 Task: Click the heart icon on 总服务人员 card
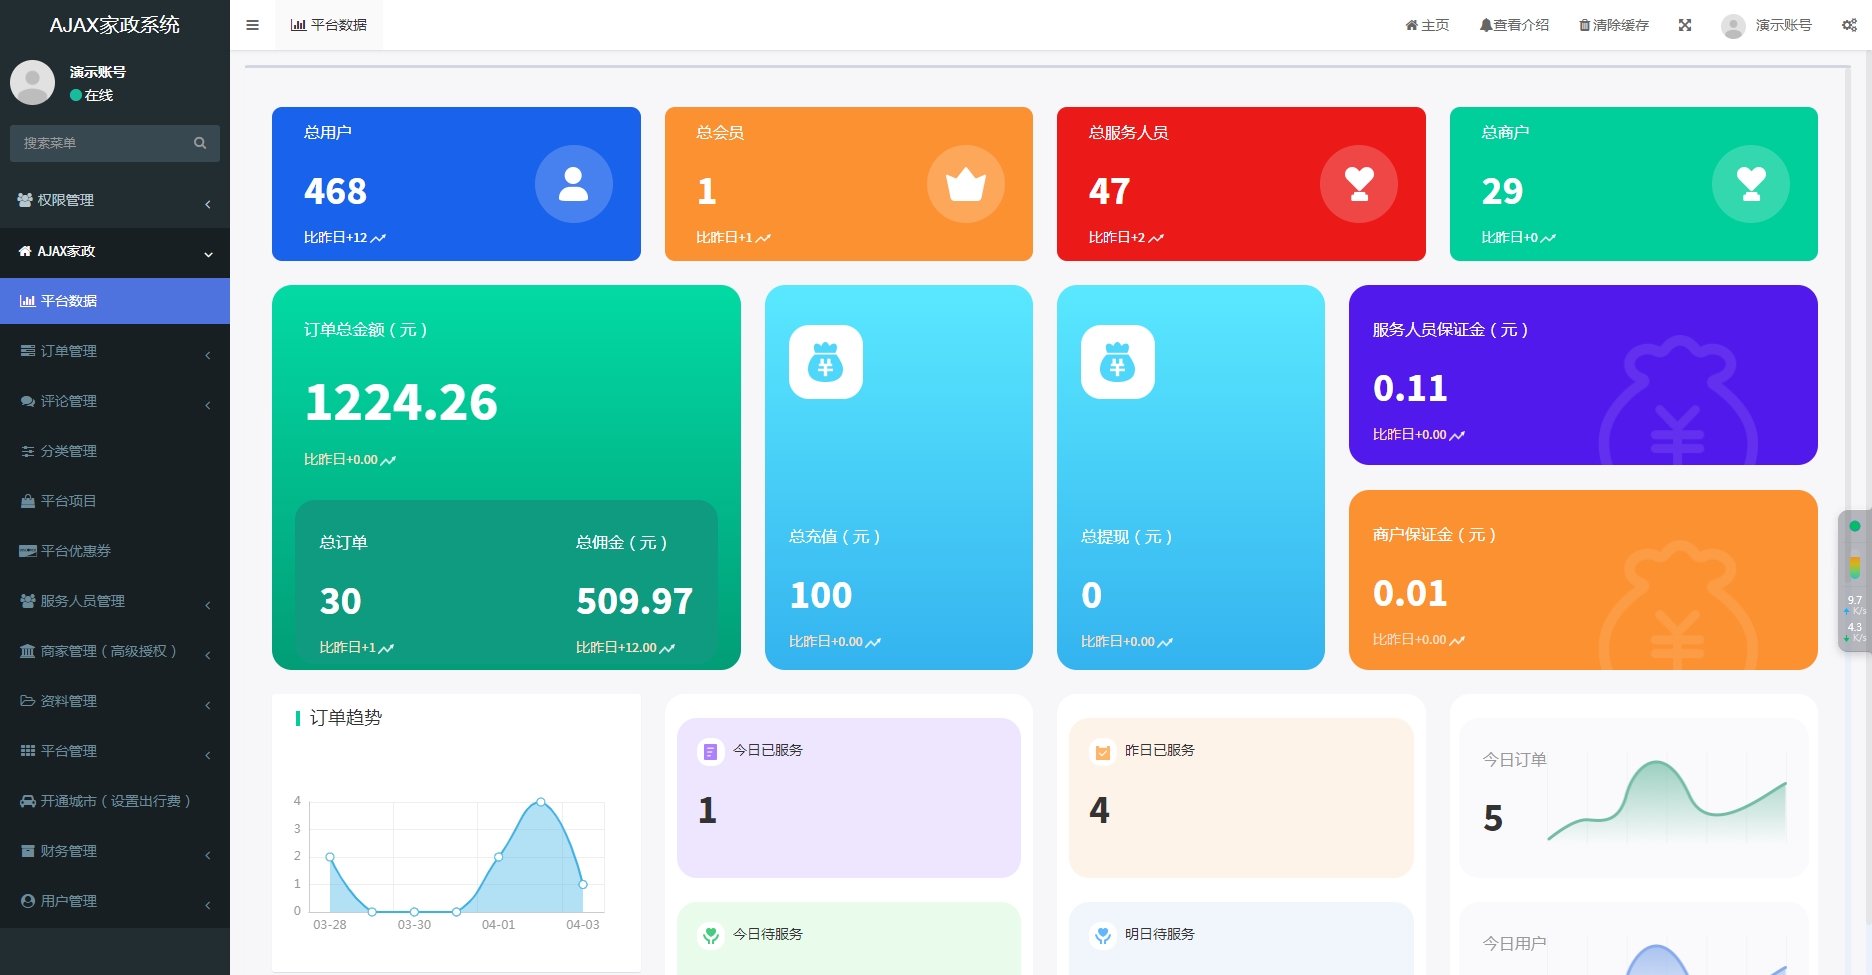pyautogui.click(x=1359, y=184)
